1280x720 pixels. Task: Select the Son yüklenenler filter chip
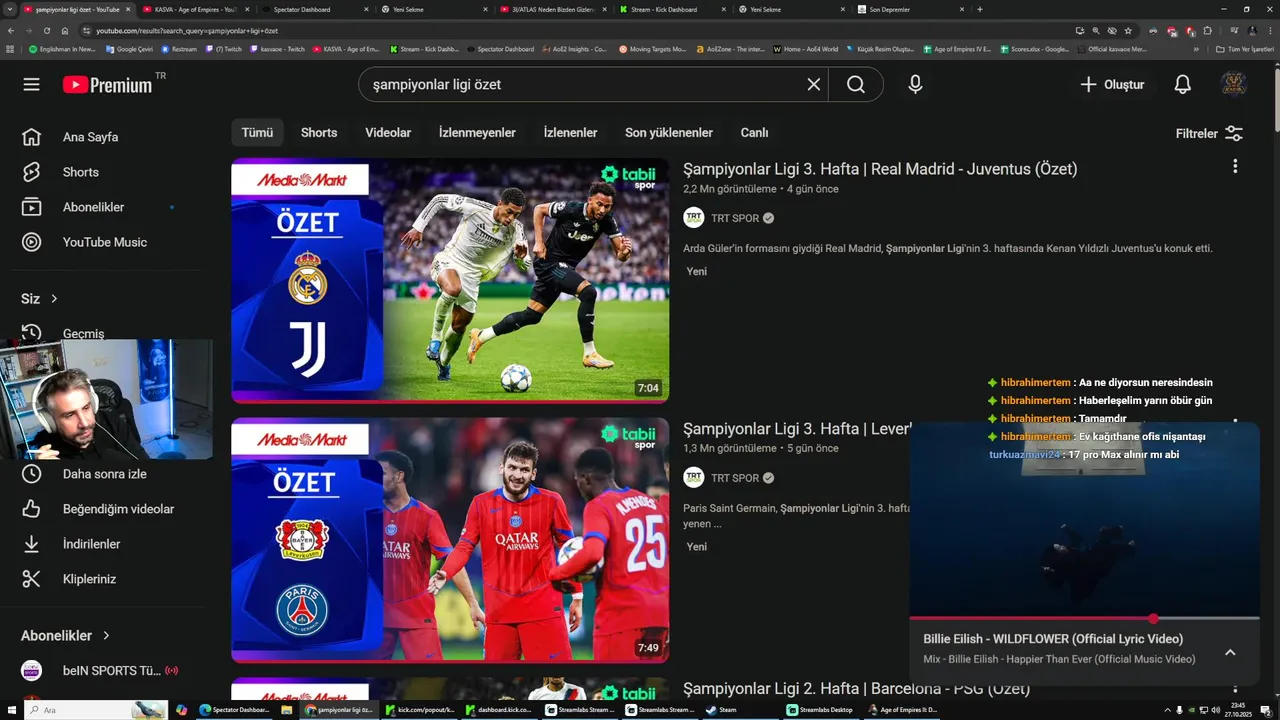coord(669,133)
